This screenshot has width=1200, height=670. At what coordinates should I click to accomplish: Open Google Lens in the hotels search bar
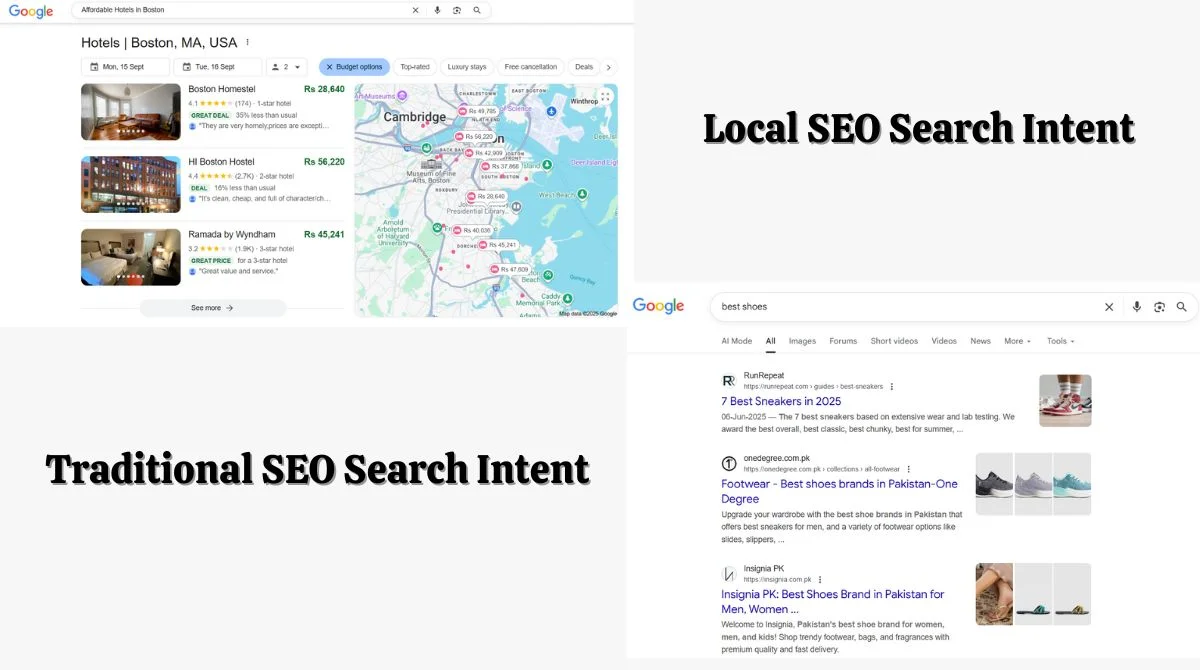point(456,10)
